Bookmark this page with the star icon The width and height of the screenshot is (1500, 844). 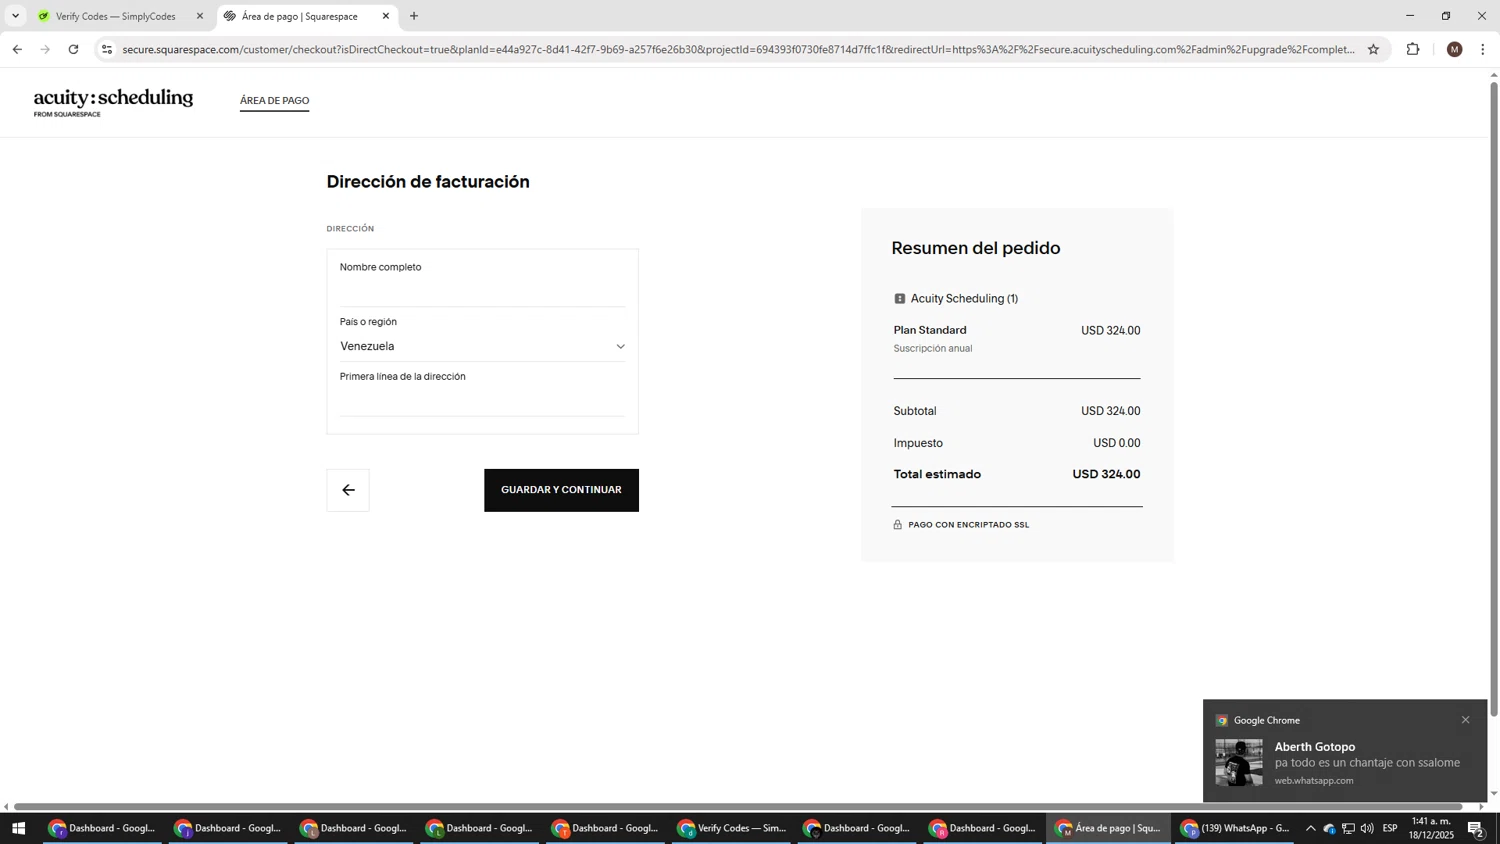pyautogui.click(x=1373, y=49)
